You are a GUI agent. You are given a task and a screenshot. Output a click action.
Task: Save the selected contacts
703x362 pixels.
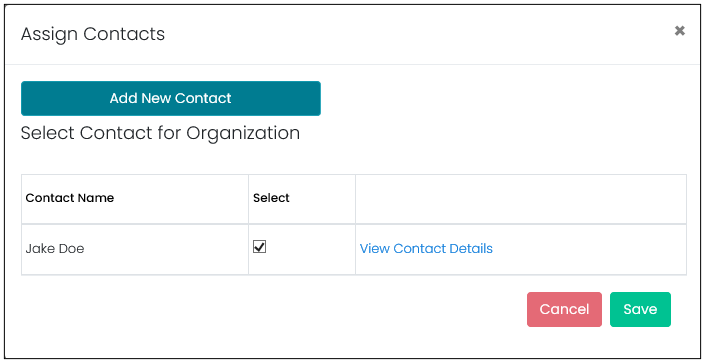coord(640,309)
